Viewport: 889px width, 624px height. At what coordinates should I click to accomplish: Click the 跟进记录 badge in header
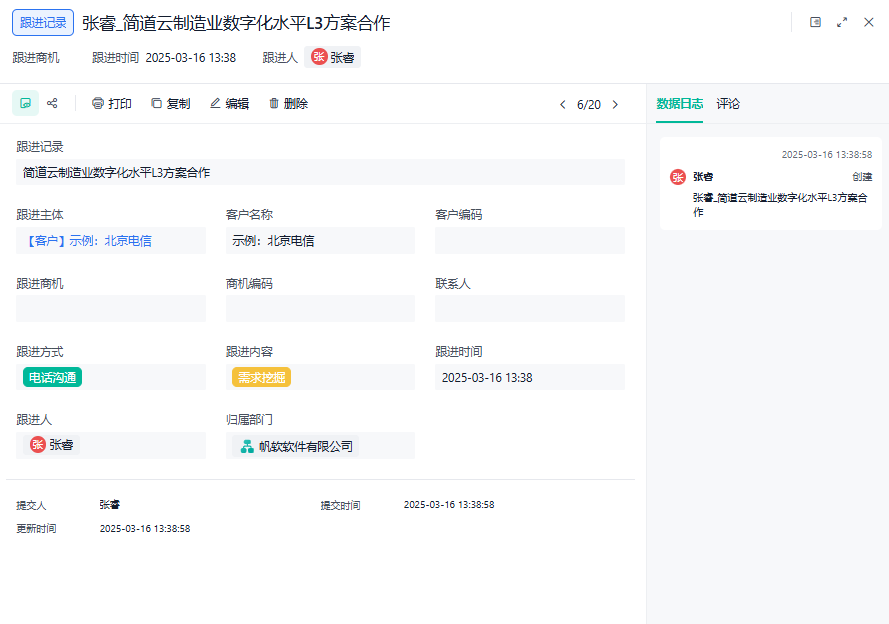tap(43, 22)
